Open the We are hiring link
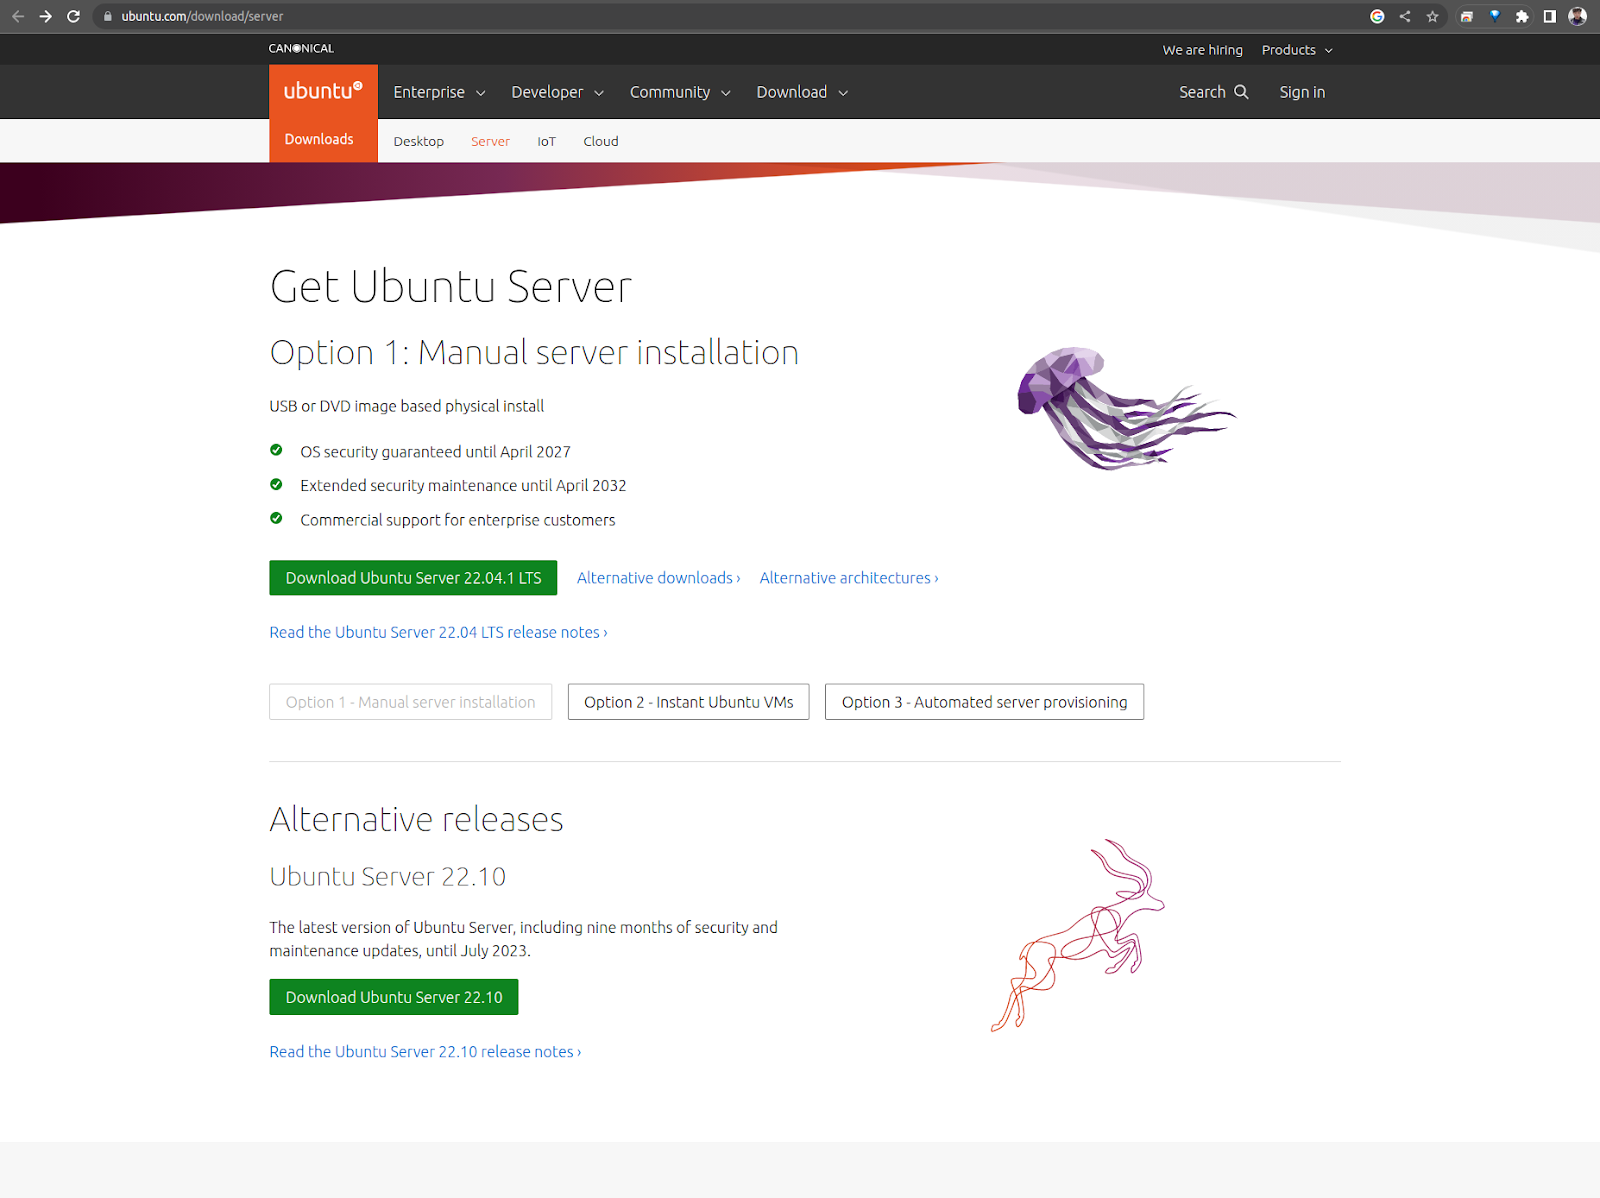This screenshot has height=1198, width=1600. [1202, 50]
